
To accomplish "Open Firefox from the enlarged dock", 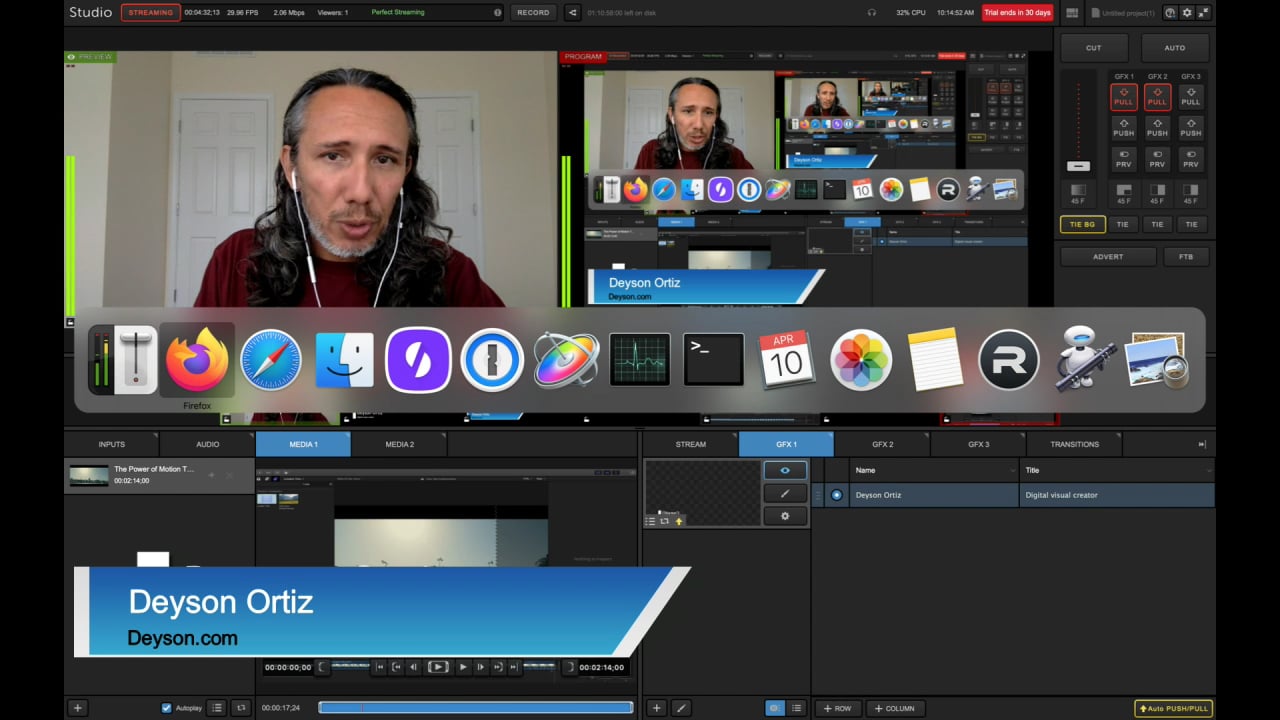I will click(197, 360).
